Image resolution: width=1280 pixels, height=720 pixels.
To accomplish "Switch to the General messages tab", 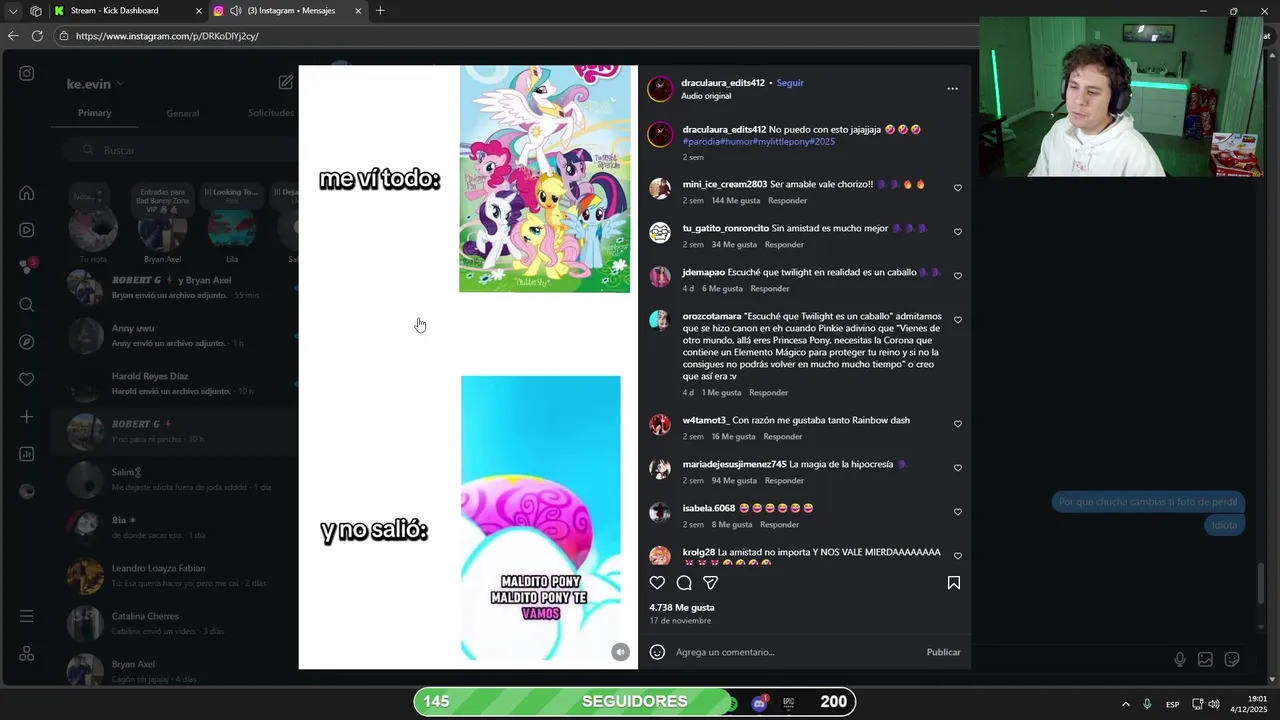I will 183,113.
